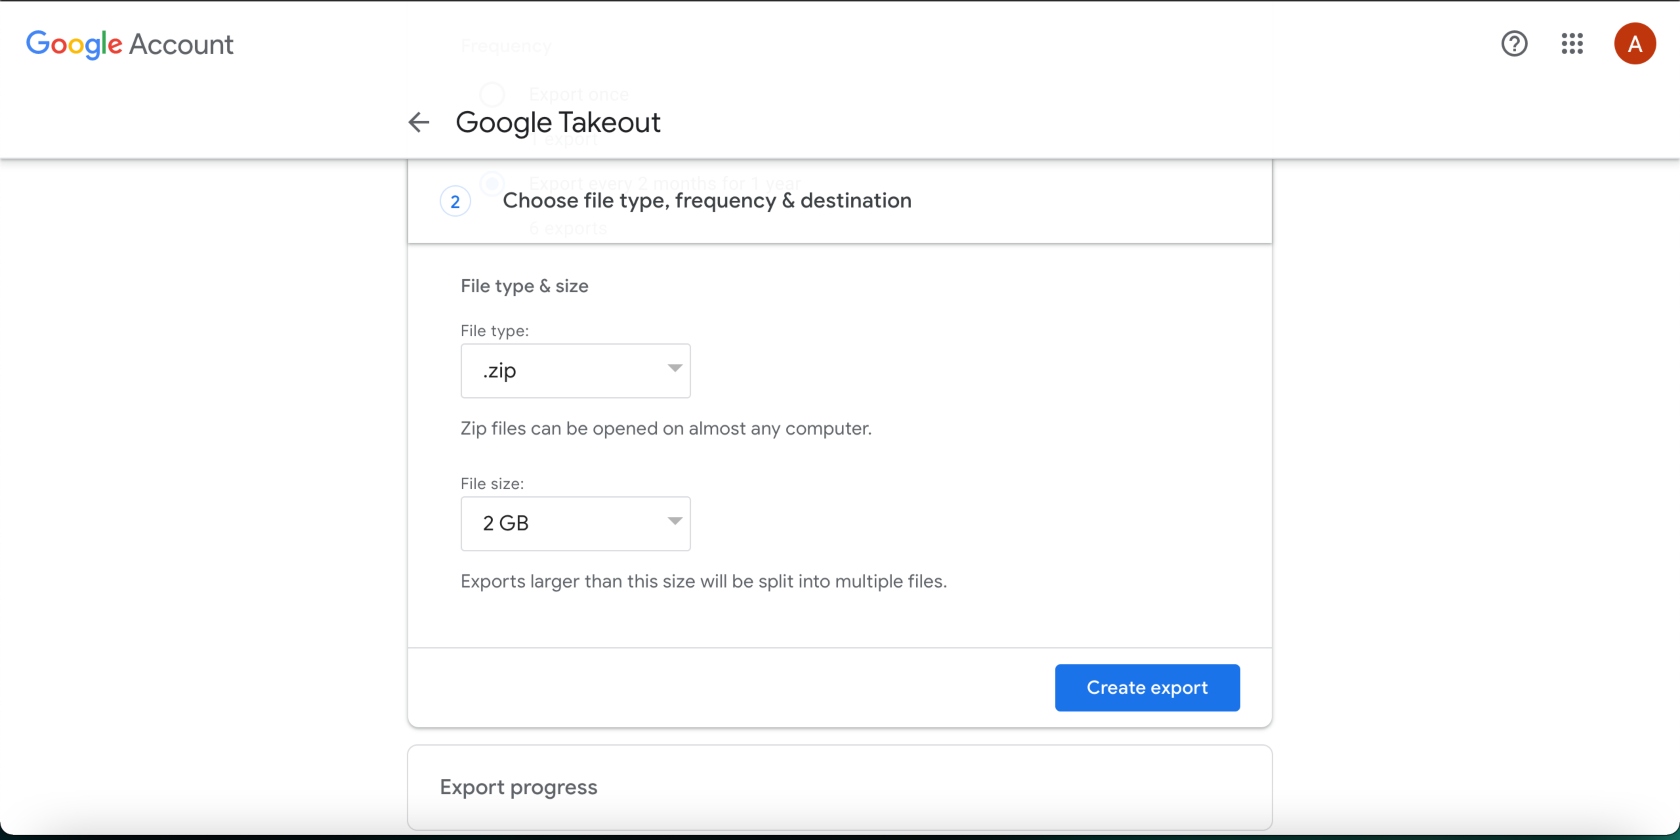
Task: Open the Help question-mark icon
Action: tap(1514, 44)
